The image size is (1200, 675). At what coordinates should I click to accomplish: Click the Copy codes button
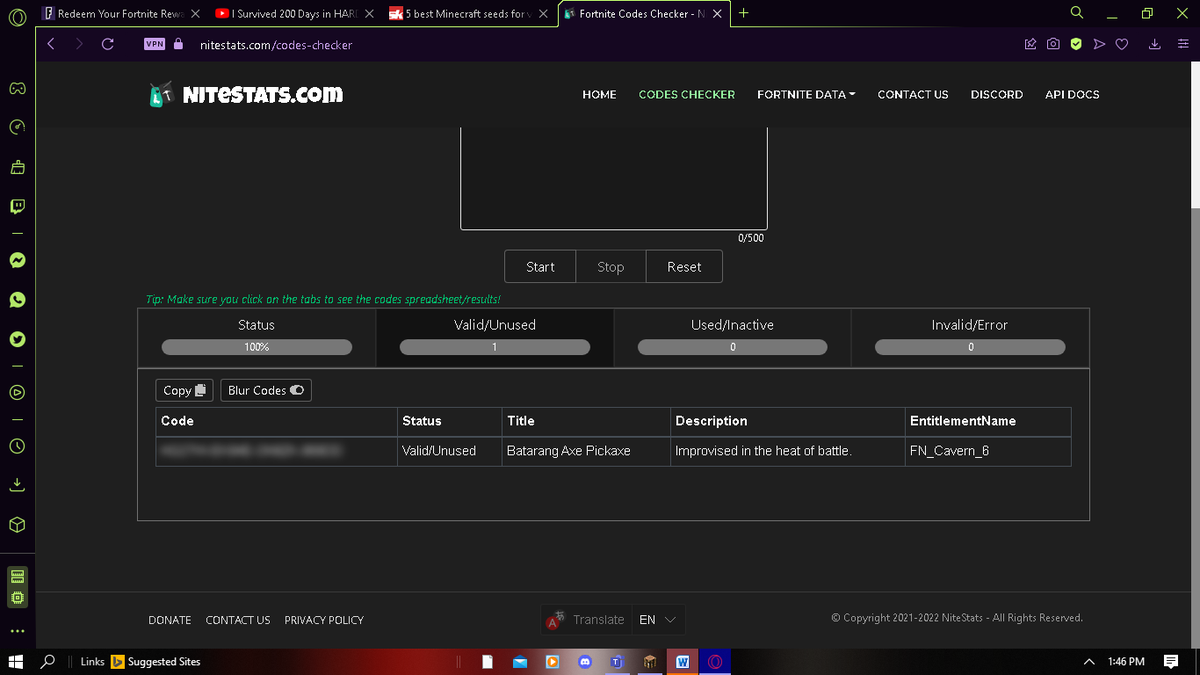click(185, 390)
